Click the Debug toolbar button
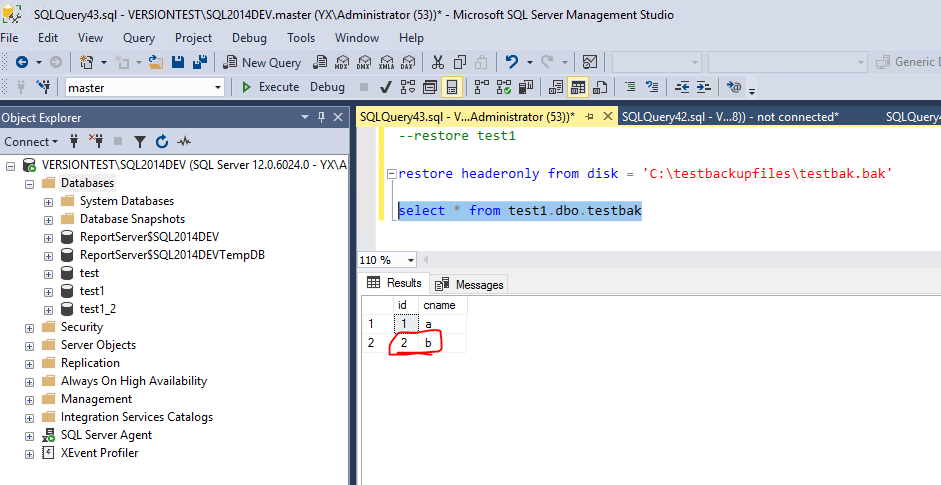Viewport: 941px width, 485px height. (x=327, y=87)
